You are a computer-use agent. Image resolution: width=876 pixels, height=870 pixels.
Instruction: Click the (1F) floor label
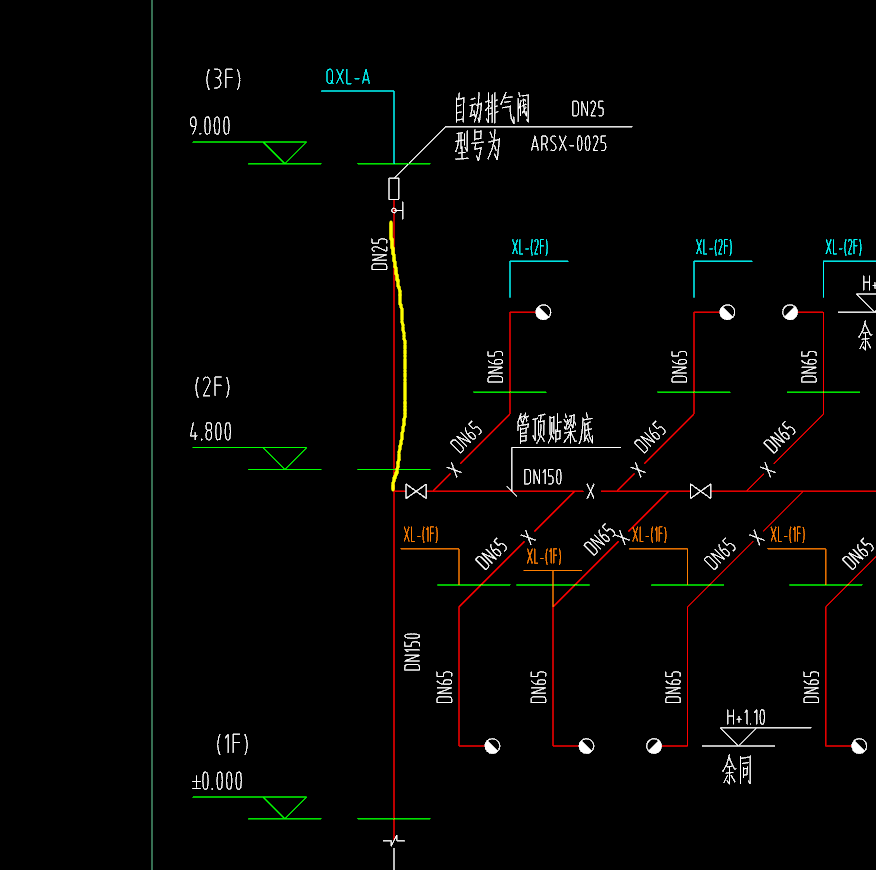tap(232, 744)
